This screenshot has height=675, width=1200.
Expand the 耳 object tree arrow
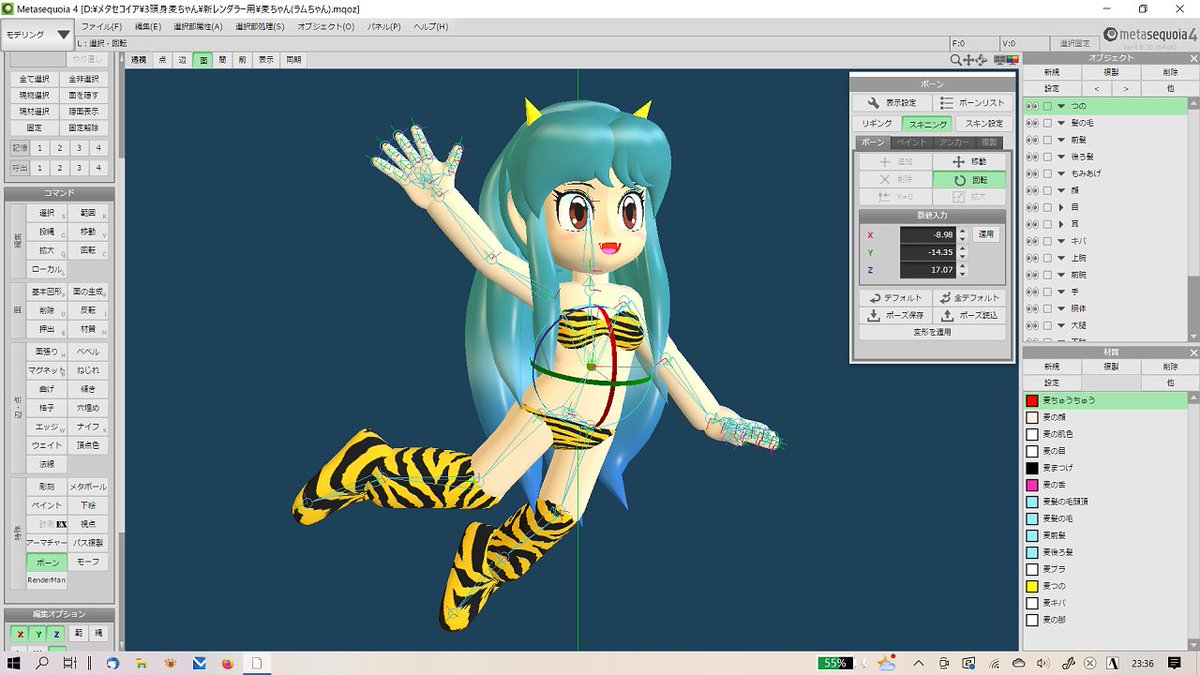tap(1061, 224)
